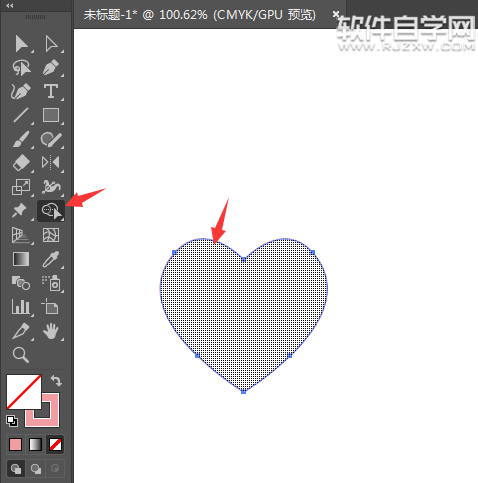Click the heart's top center anchor point
Screen dimensions: 478x483
click(x=243, y=259)
